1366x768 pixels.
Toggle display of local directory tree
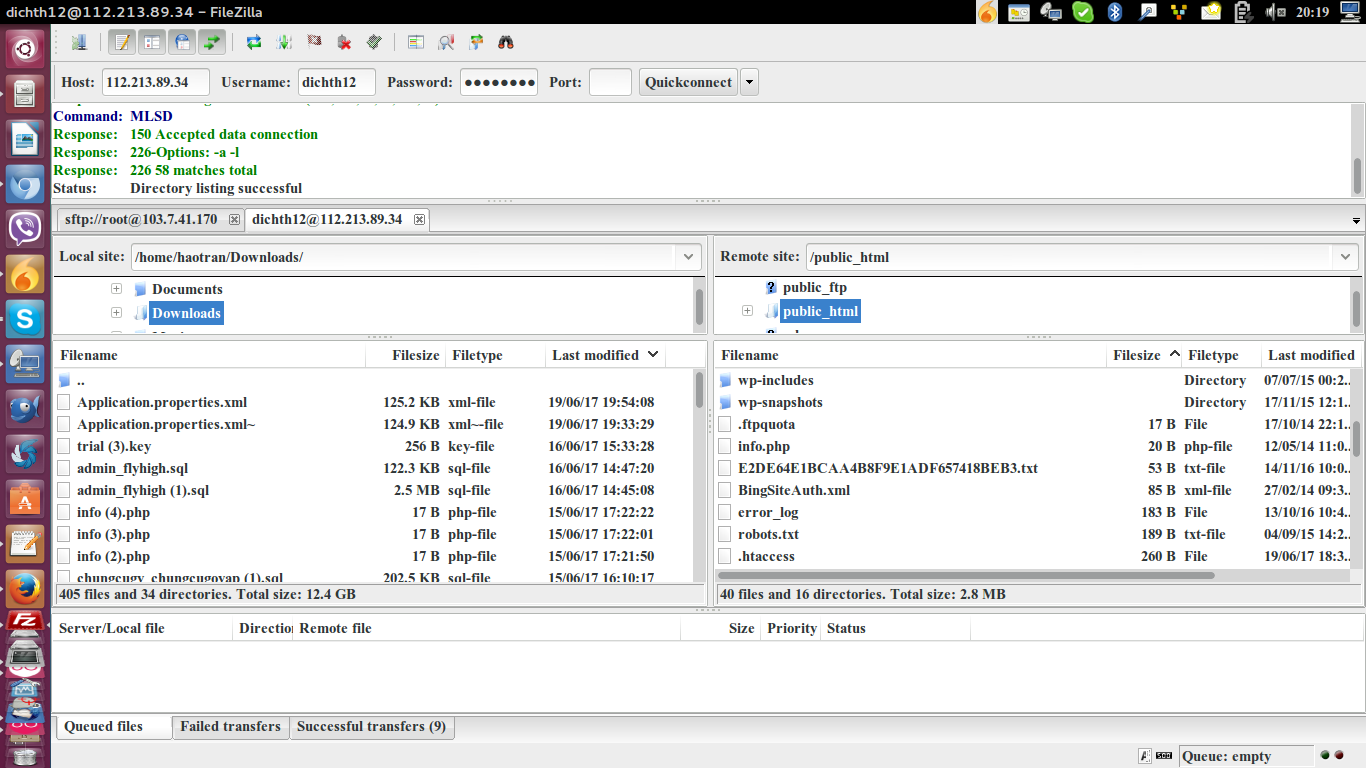(x=152, y=42)
